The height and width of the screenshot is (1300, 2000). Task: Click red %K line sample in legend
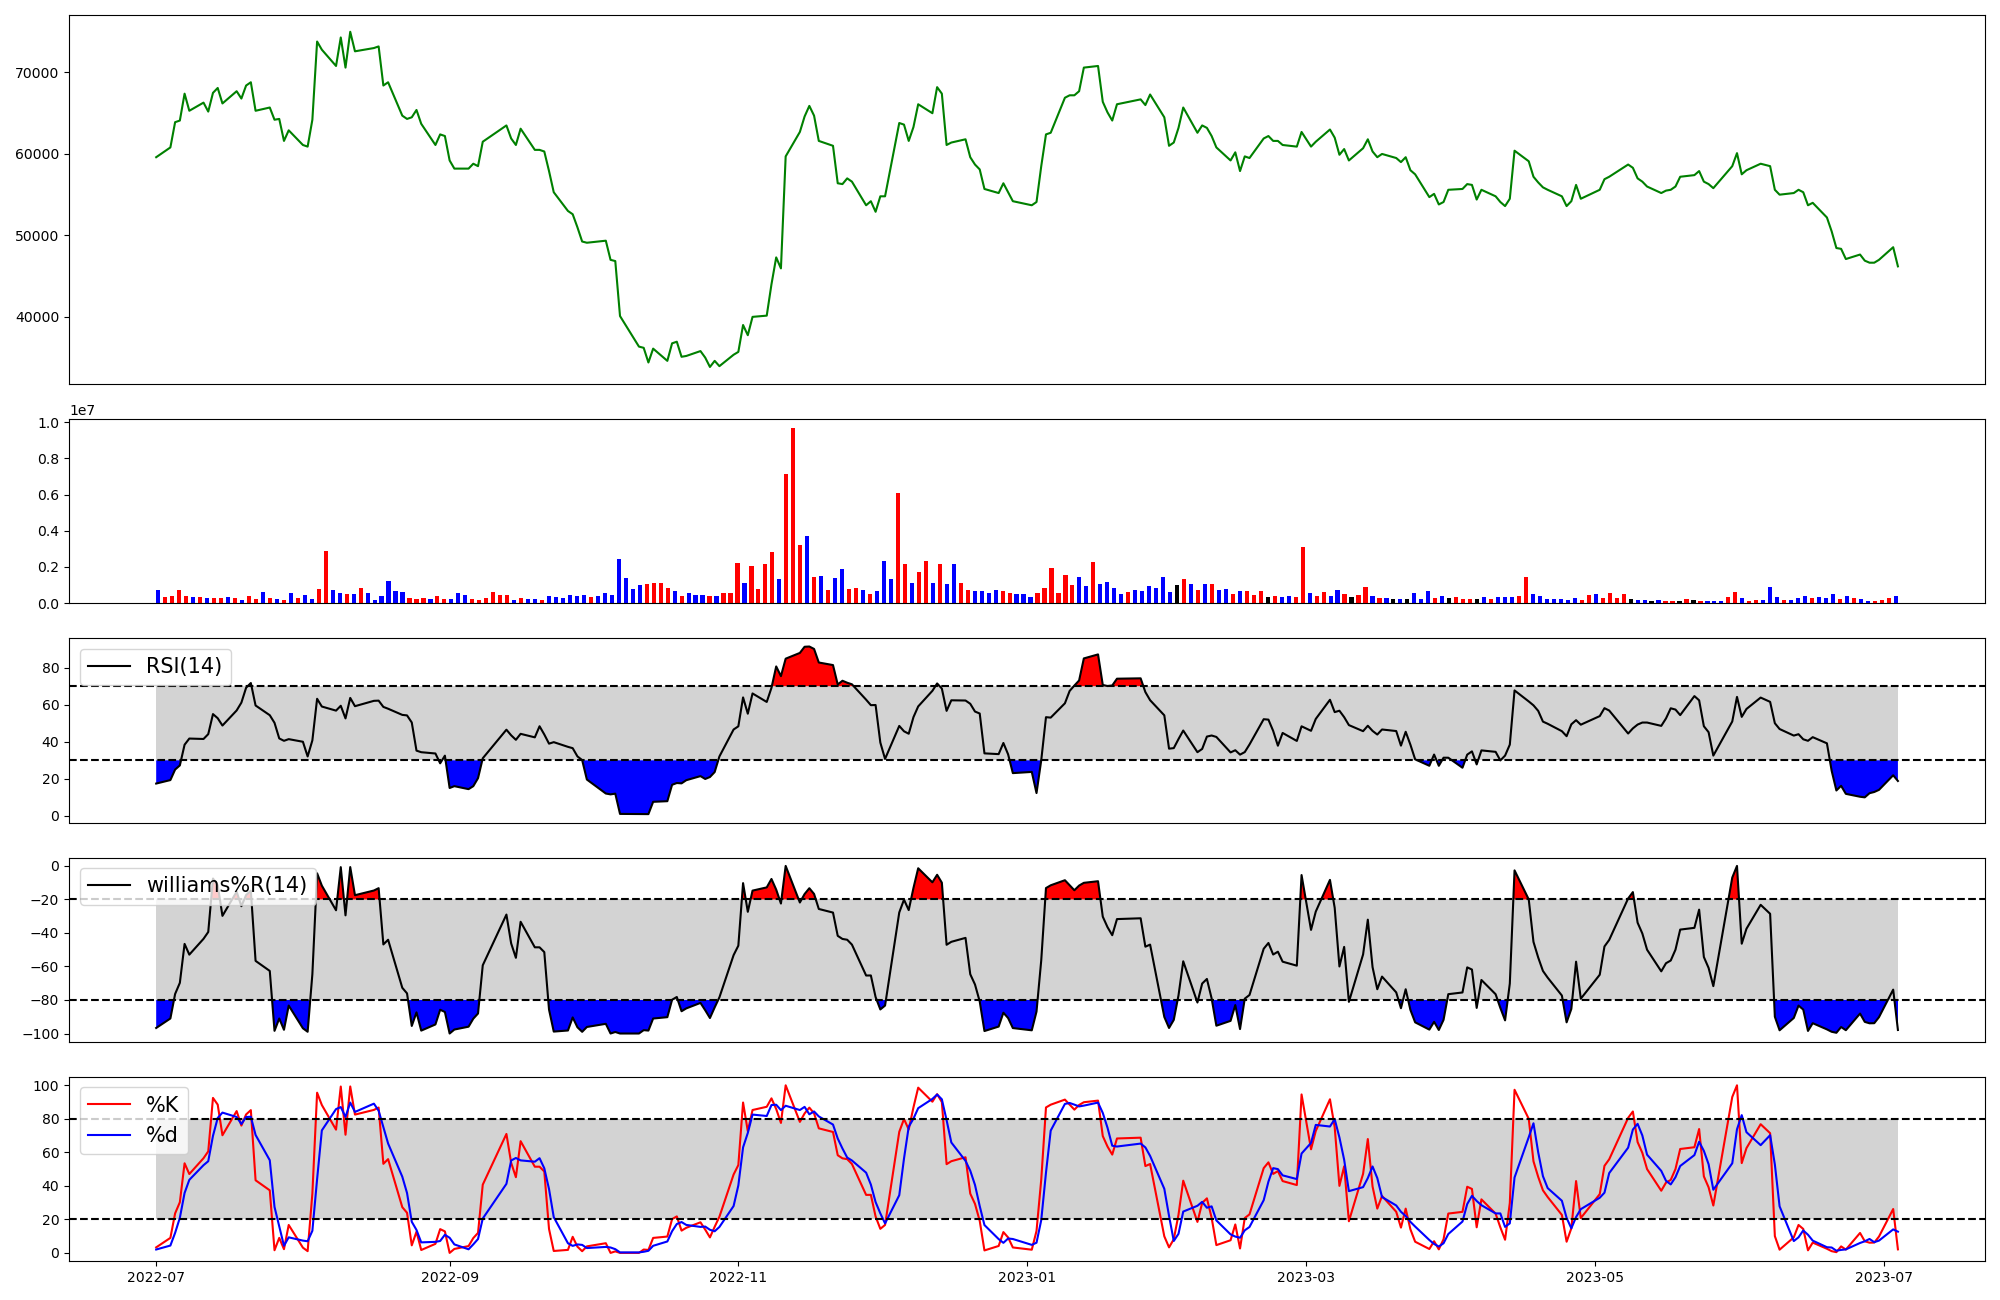click(x=110, y=1105)
